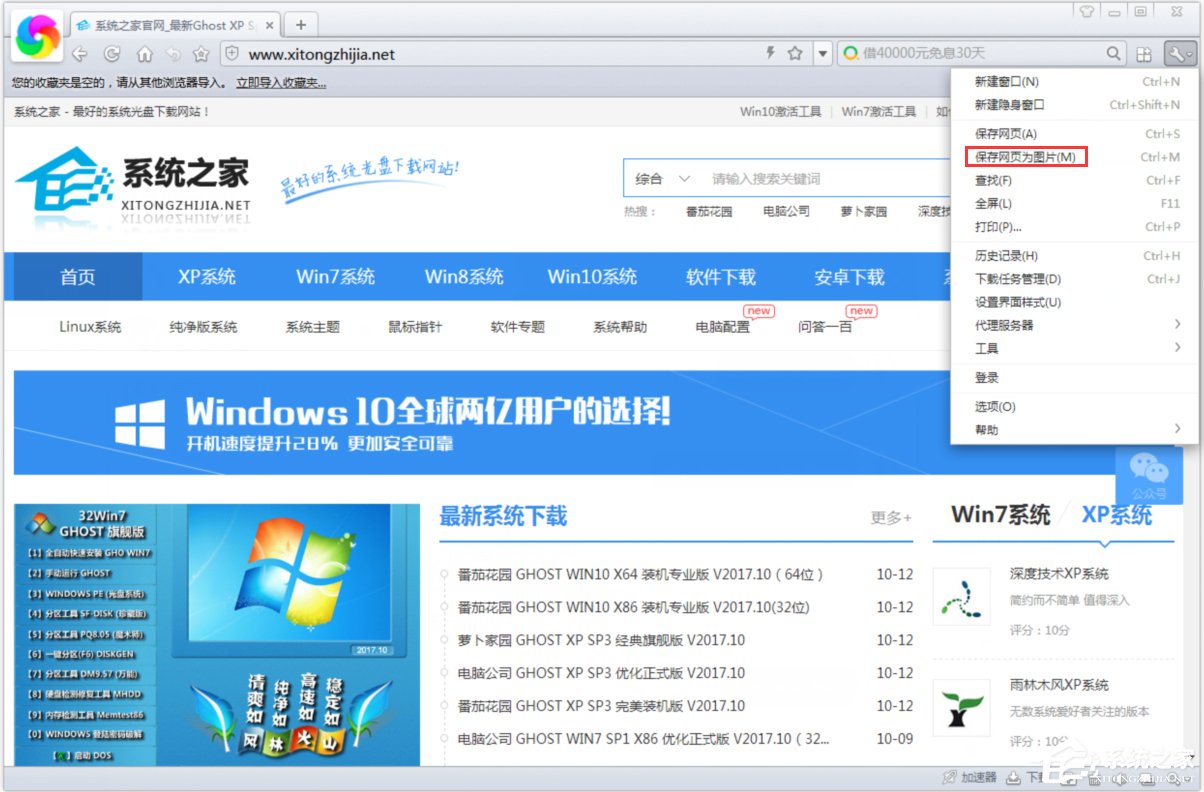
Task: Open the Win7激活工具 link
Action: (x=878, y=112)
